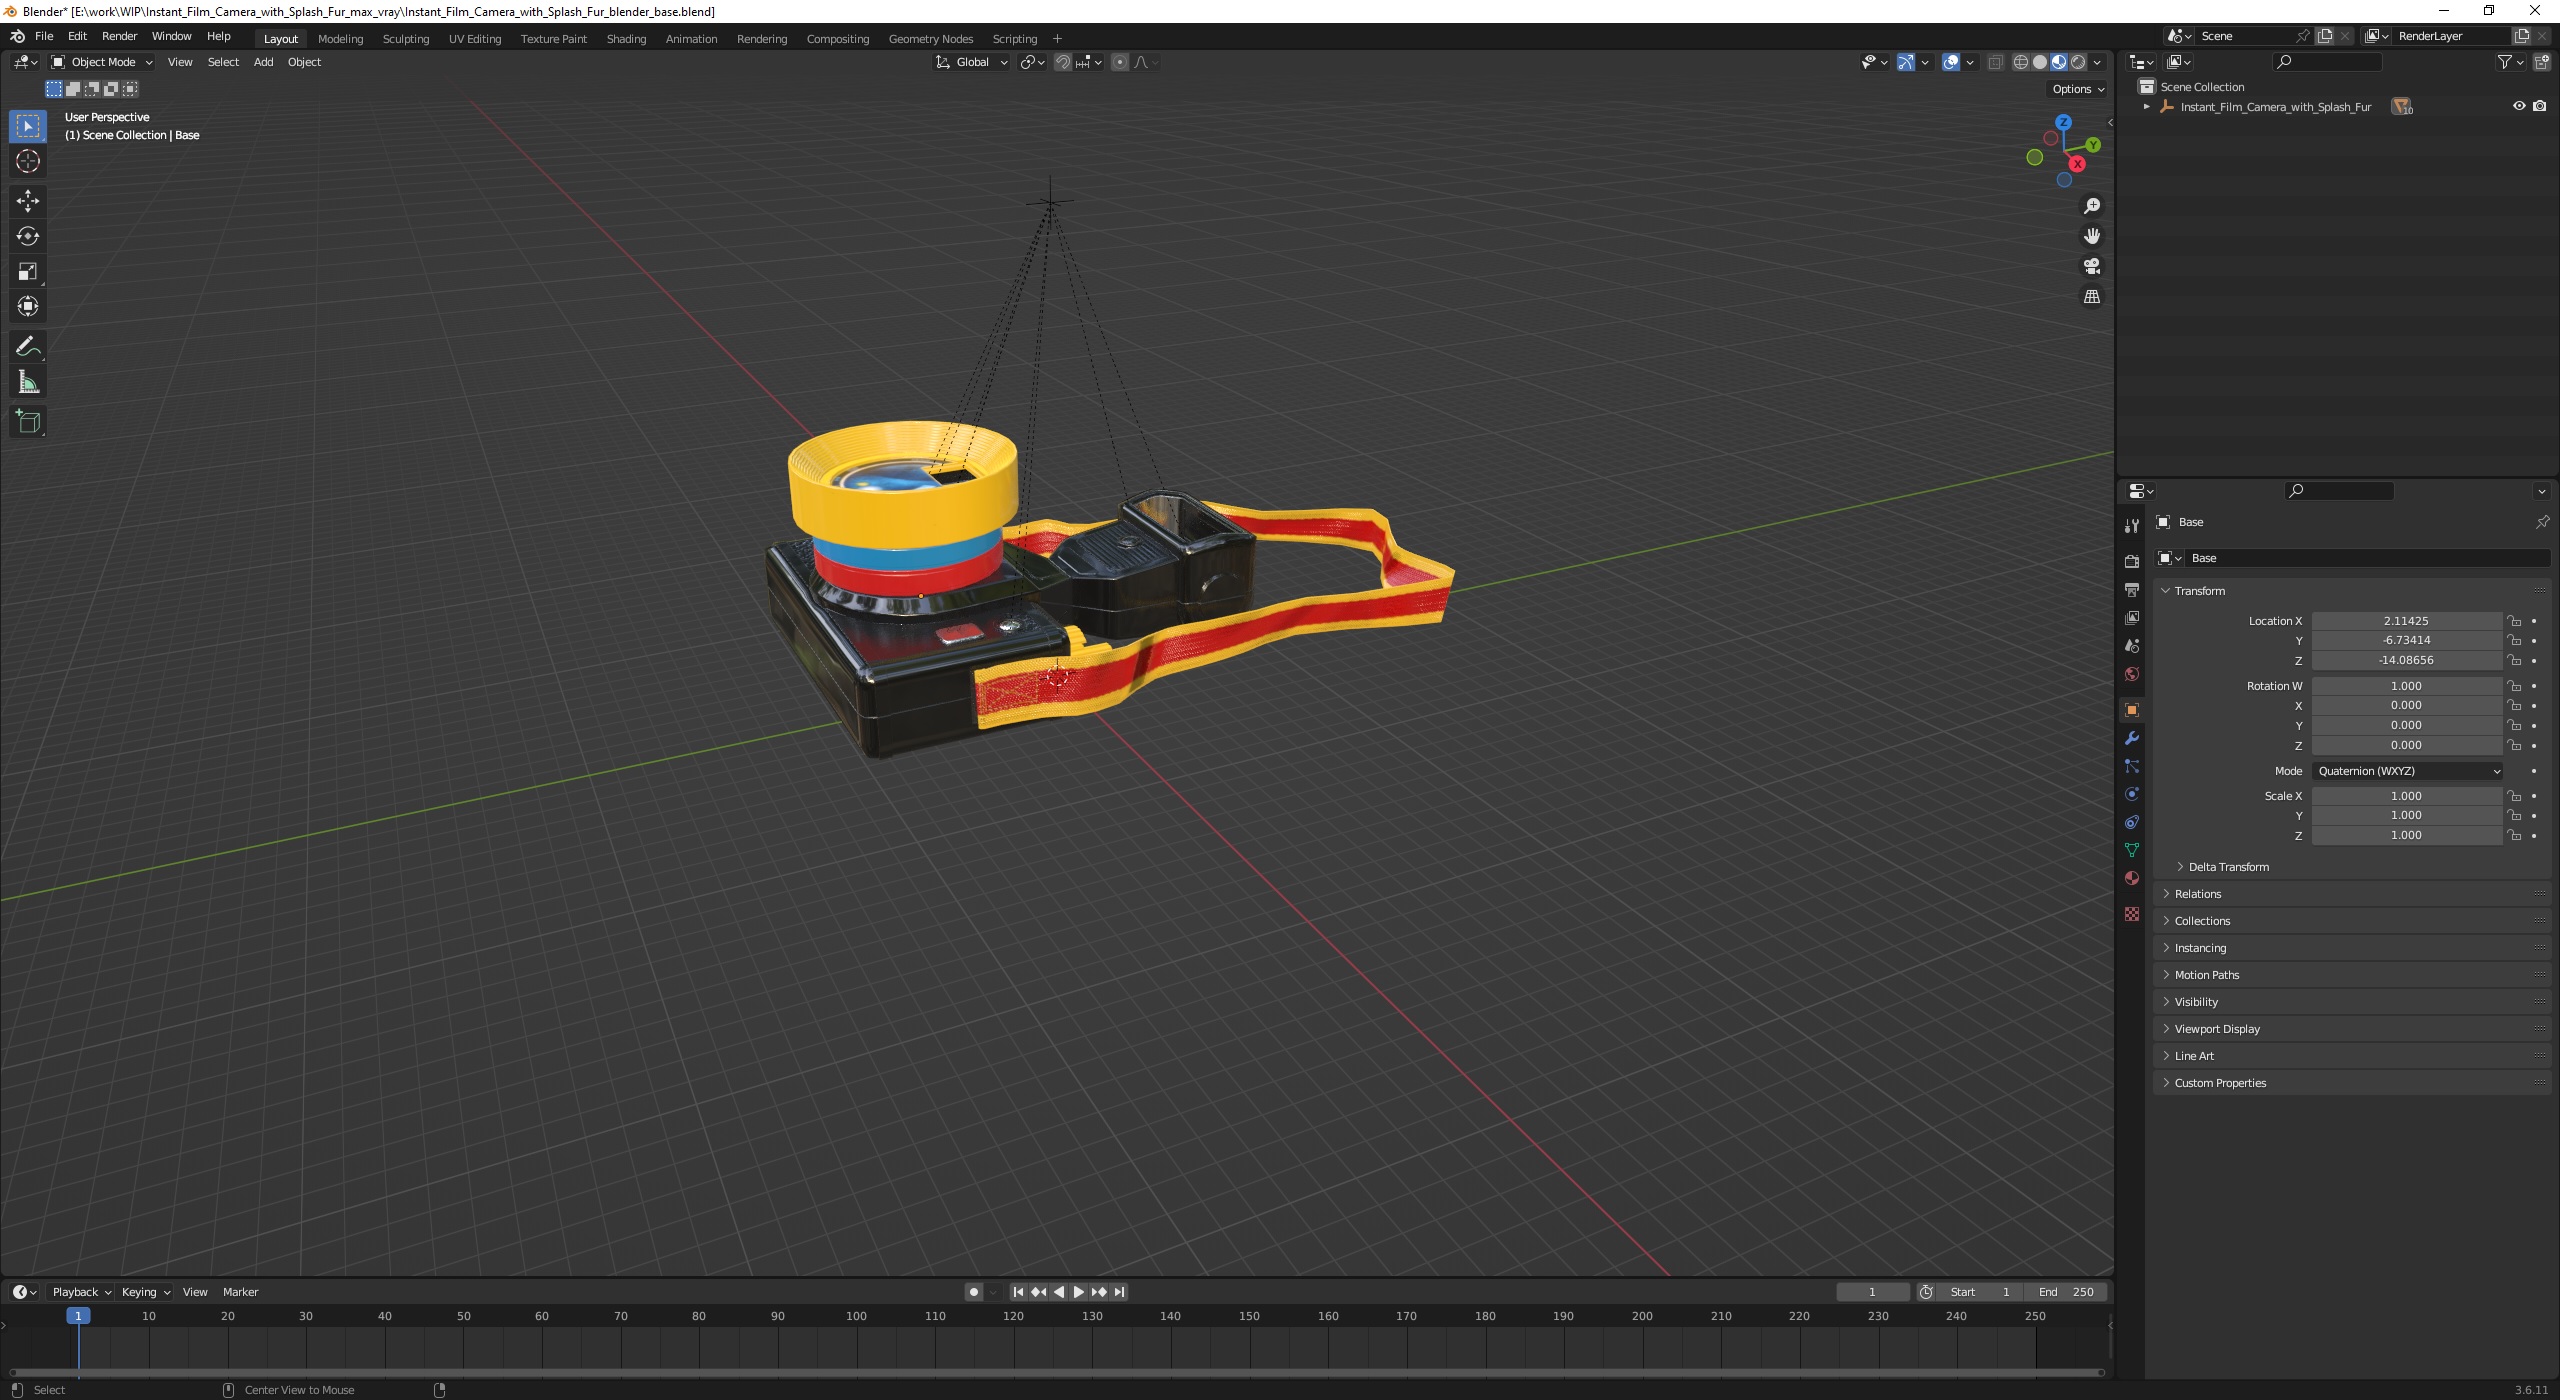Choose the Add Cube tool
The width and height of the screenshot is (2560, 1400).
(28, 422)
